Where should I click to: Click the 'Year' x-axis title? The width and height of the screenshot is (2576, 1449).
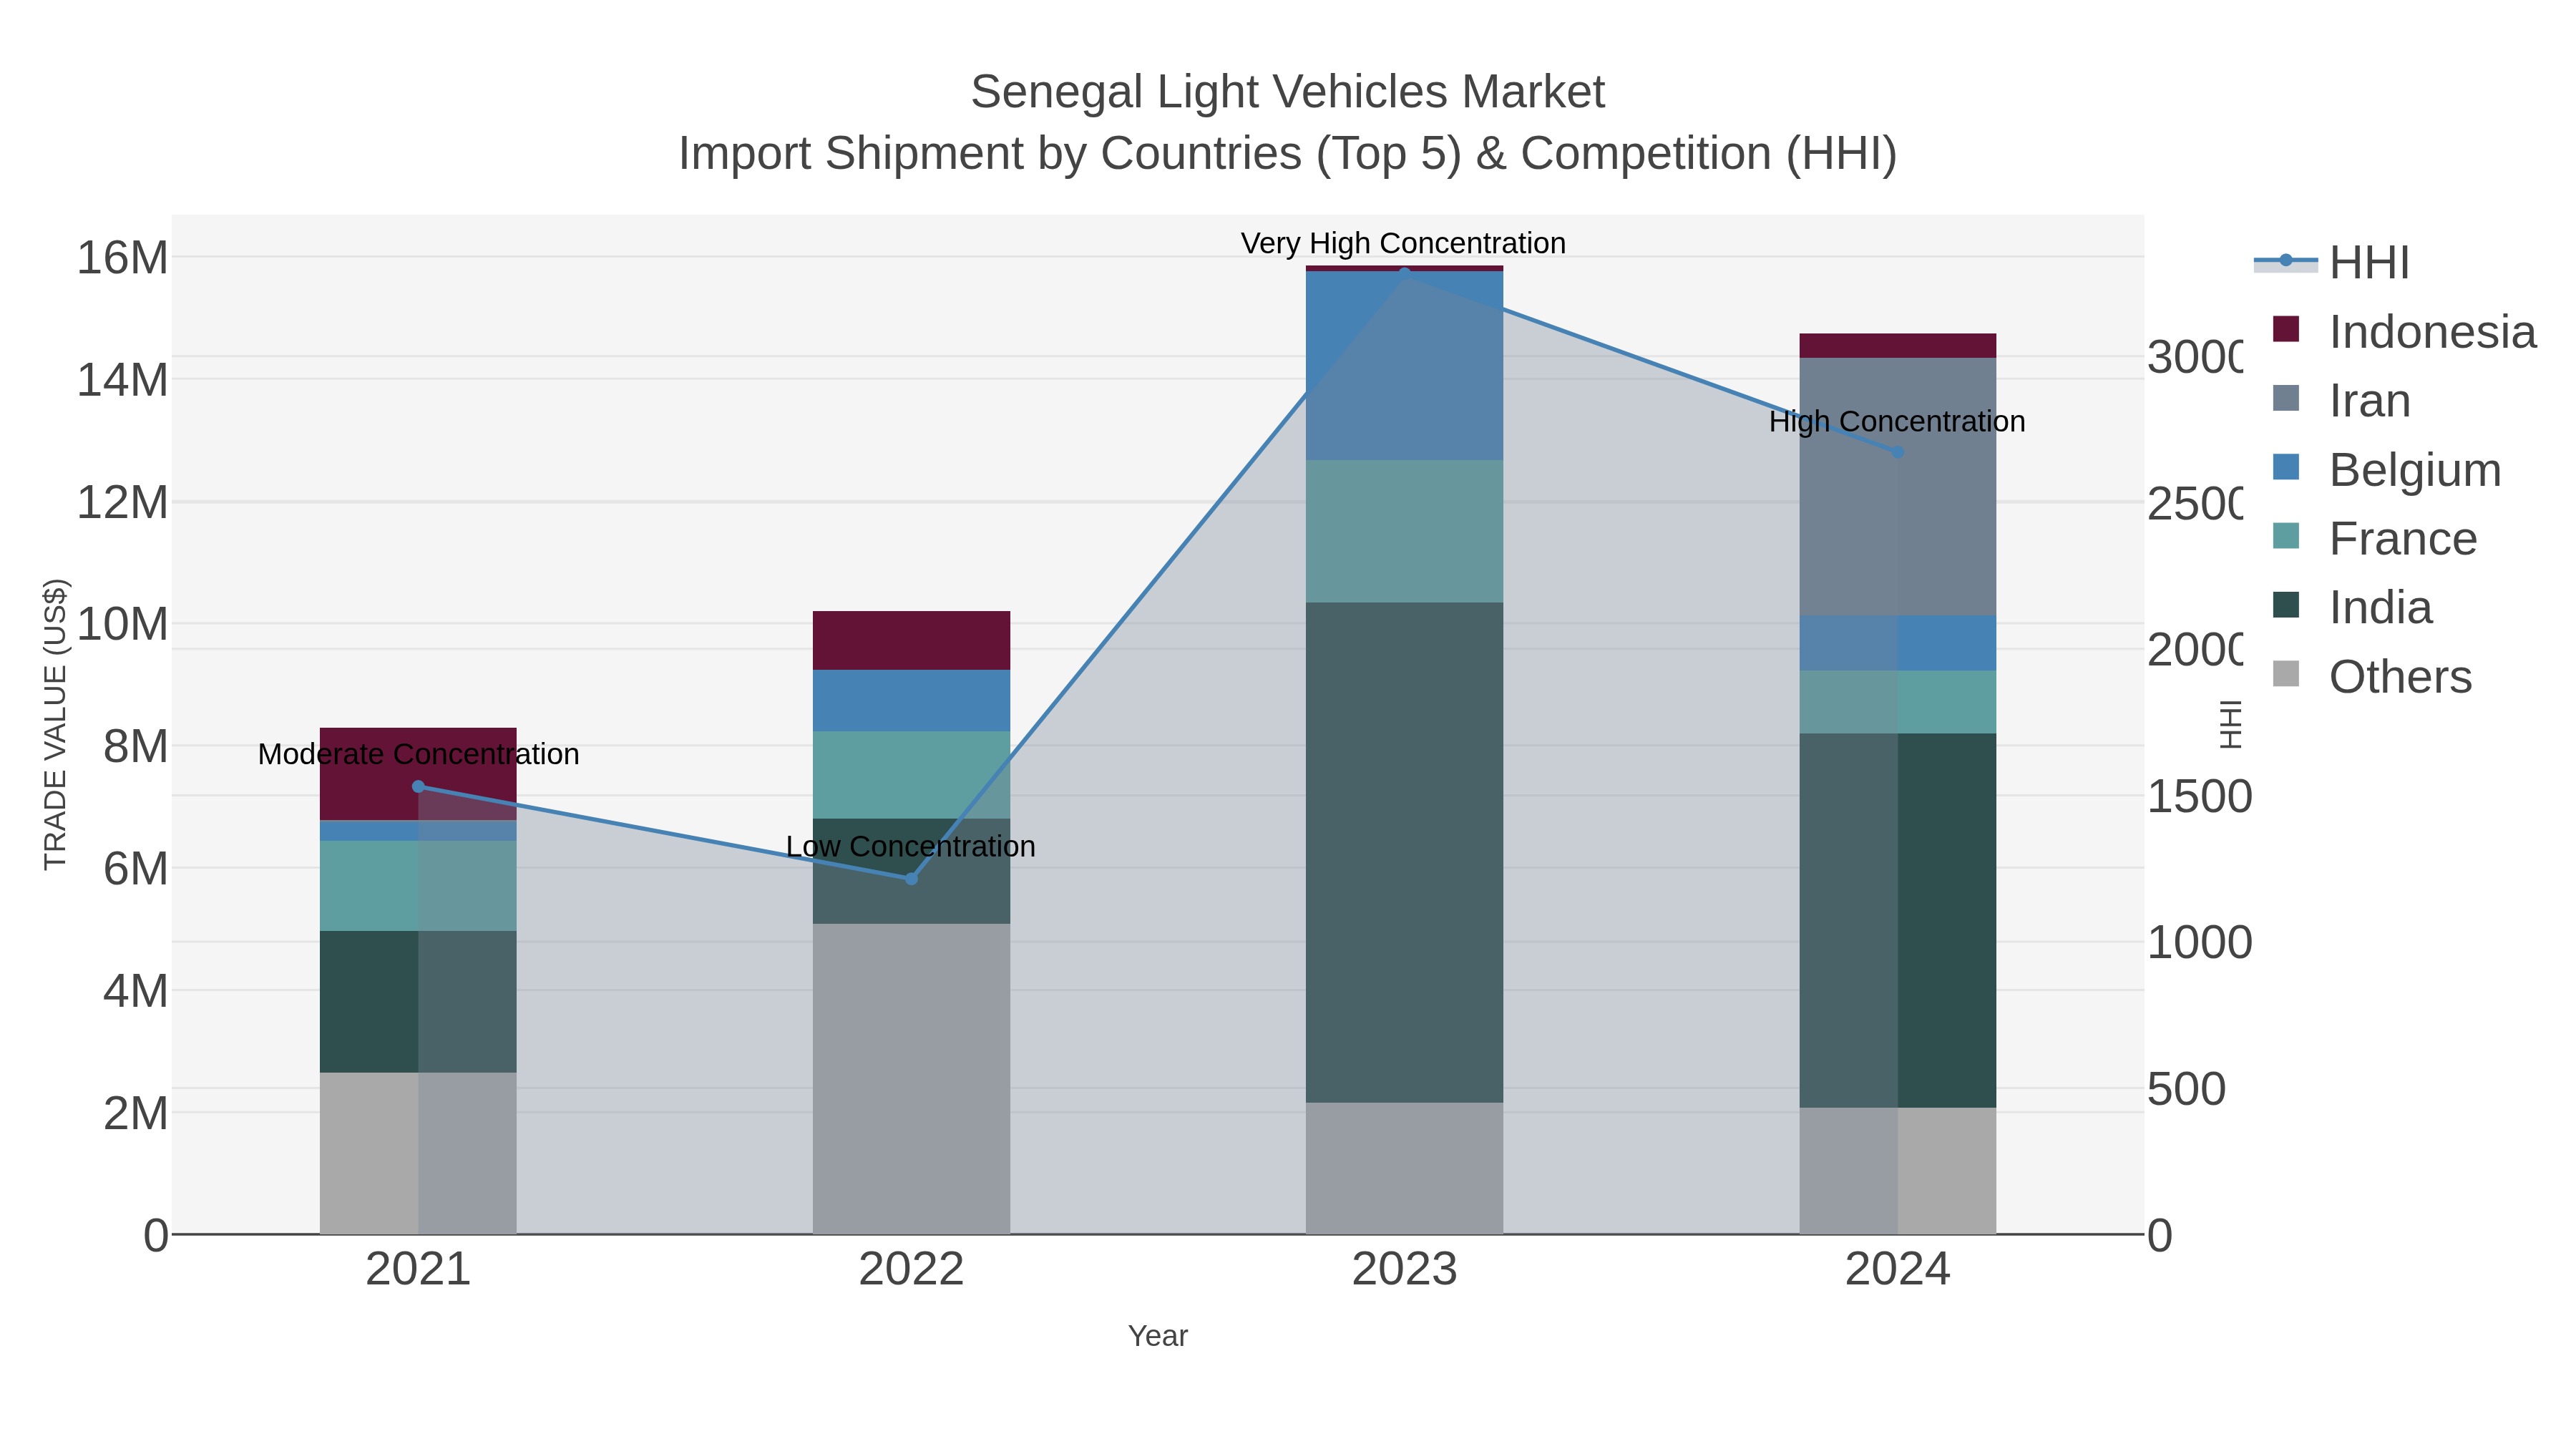1158,1336
